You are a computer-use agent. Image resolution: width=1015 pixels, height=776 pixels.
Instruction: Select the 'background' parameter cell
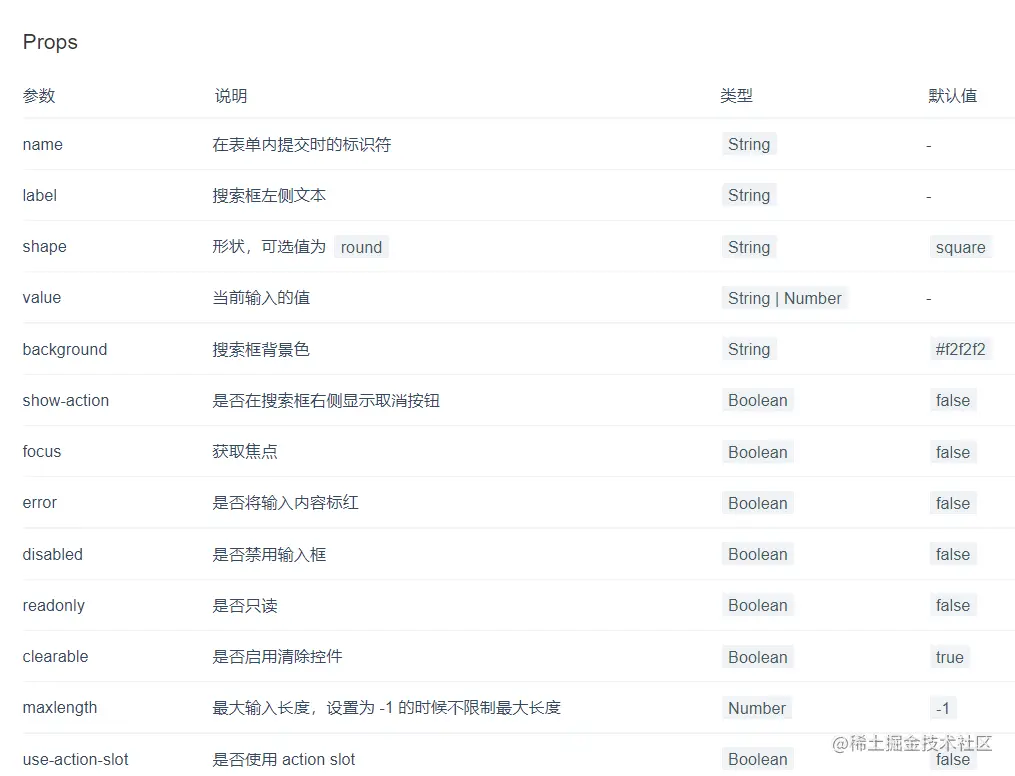click(65, 349)
